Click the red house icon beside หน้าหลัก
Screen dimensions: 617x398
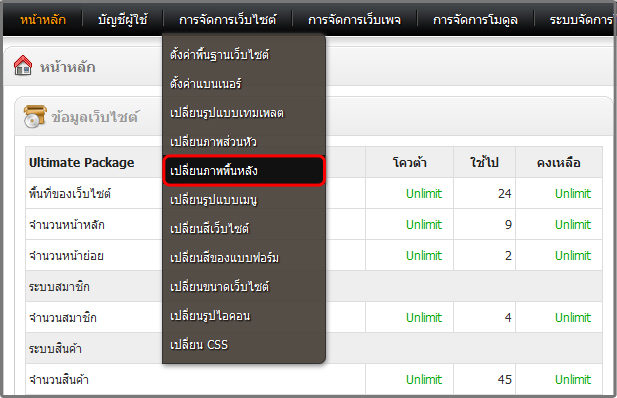(23, 65)
